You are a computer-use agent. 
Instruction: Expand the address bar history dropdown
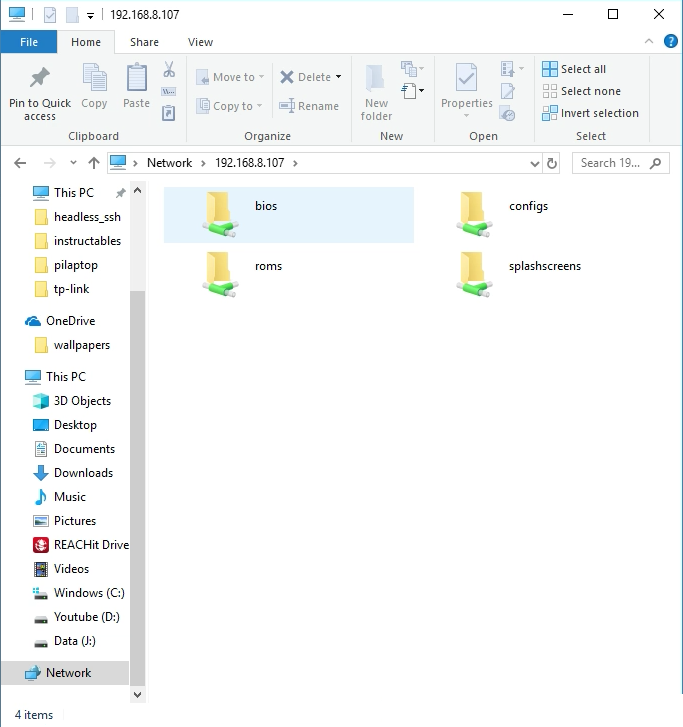(535, 163)
